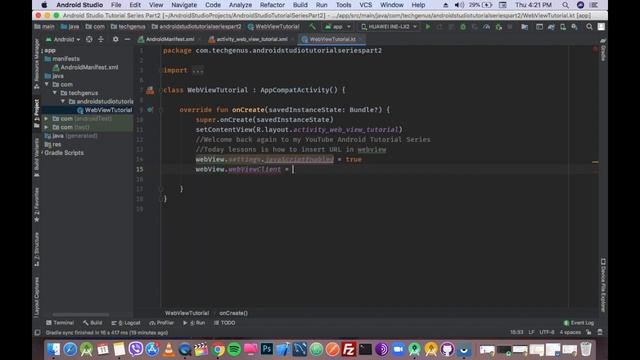Collapse the androidstudiotutoria package
Viewport: 640px width, 360px height.
(x=63, y=102)
